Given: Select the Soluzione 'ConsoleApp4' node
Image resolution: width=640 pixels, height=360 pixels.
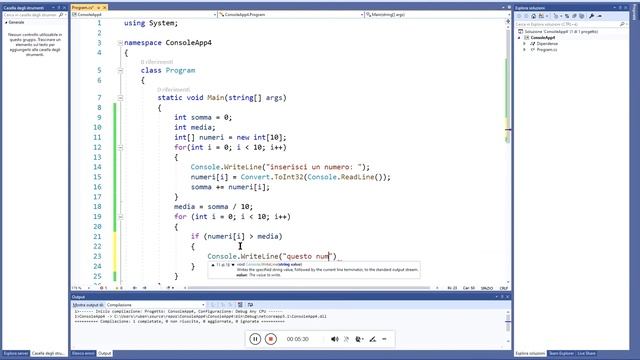Looking at the screenshot, I should click(561, 31).
